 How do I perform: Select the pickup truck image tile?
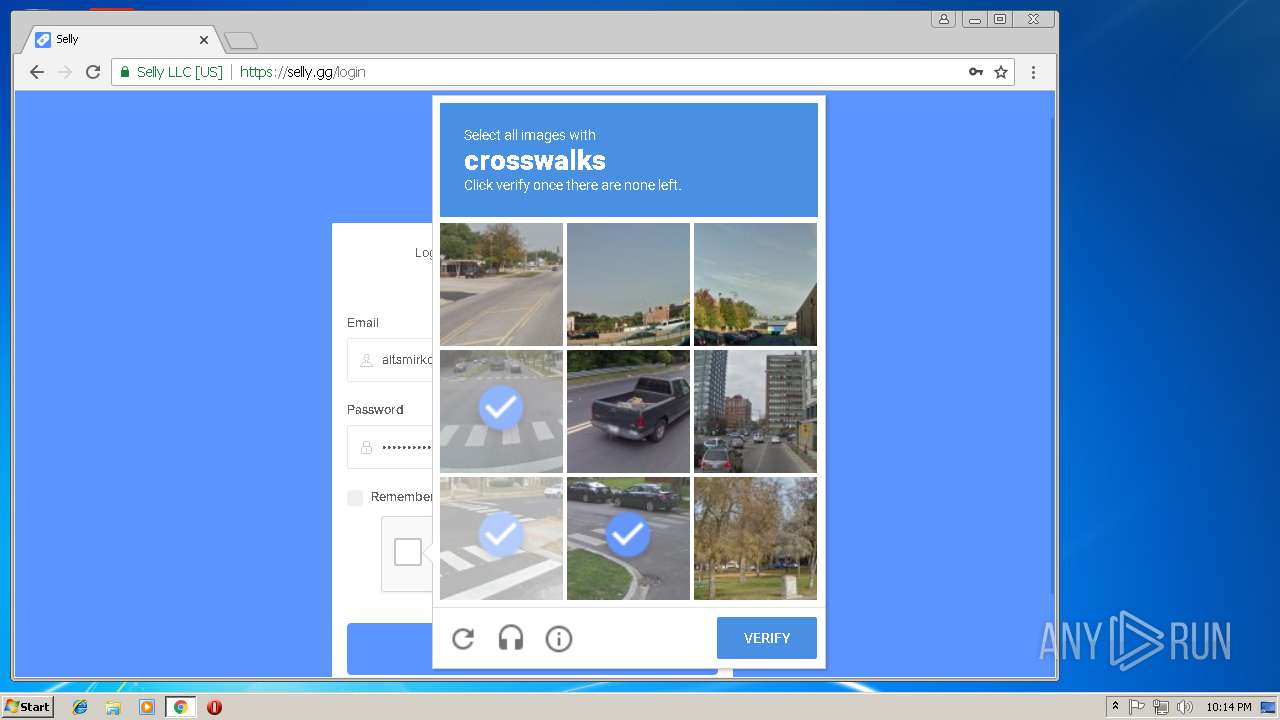pyautogui.click(x=628, y=411)
